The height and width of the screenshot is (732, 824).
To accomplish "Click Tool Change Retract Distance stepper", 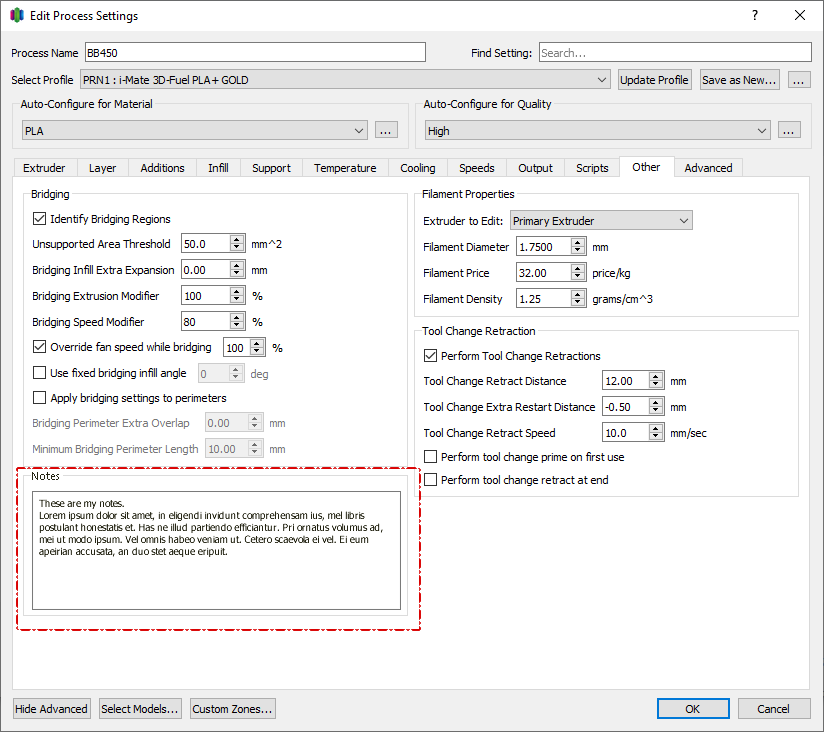I will pos(655,380).
